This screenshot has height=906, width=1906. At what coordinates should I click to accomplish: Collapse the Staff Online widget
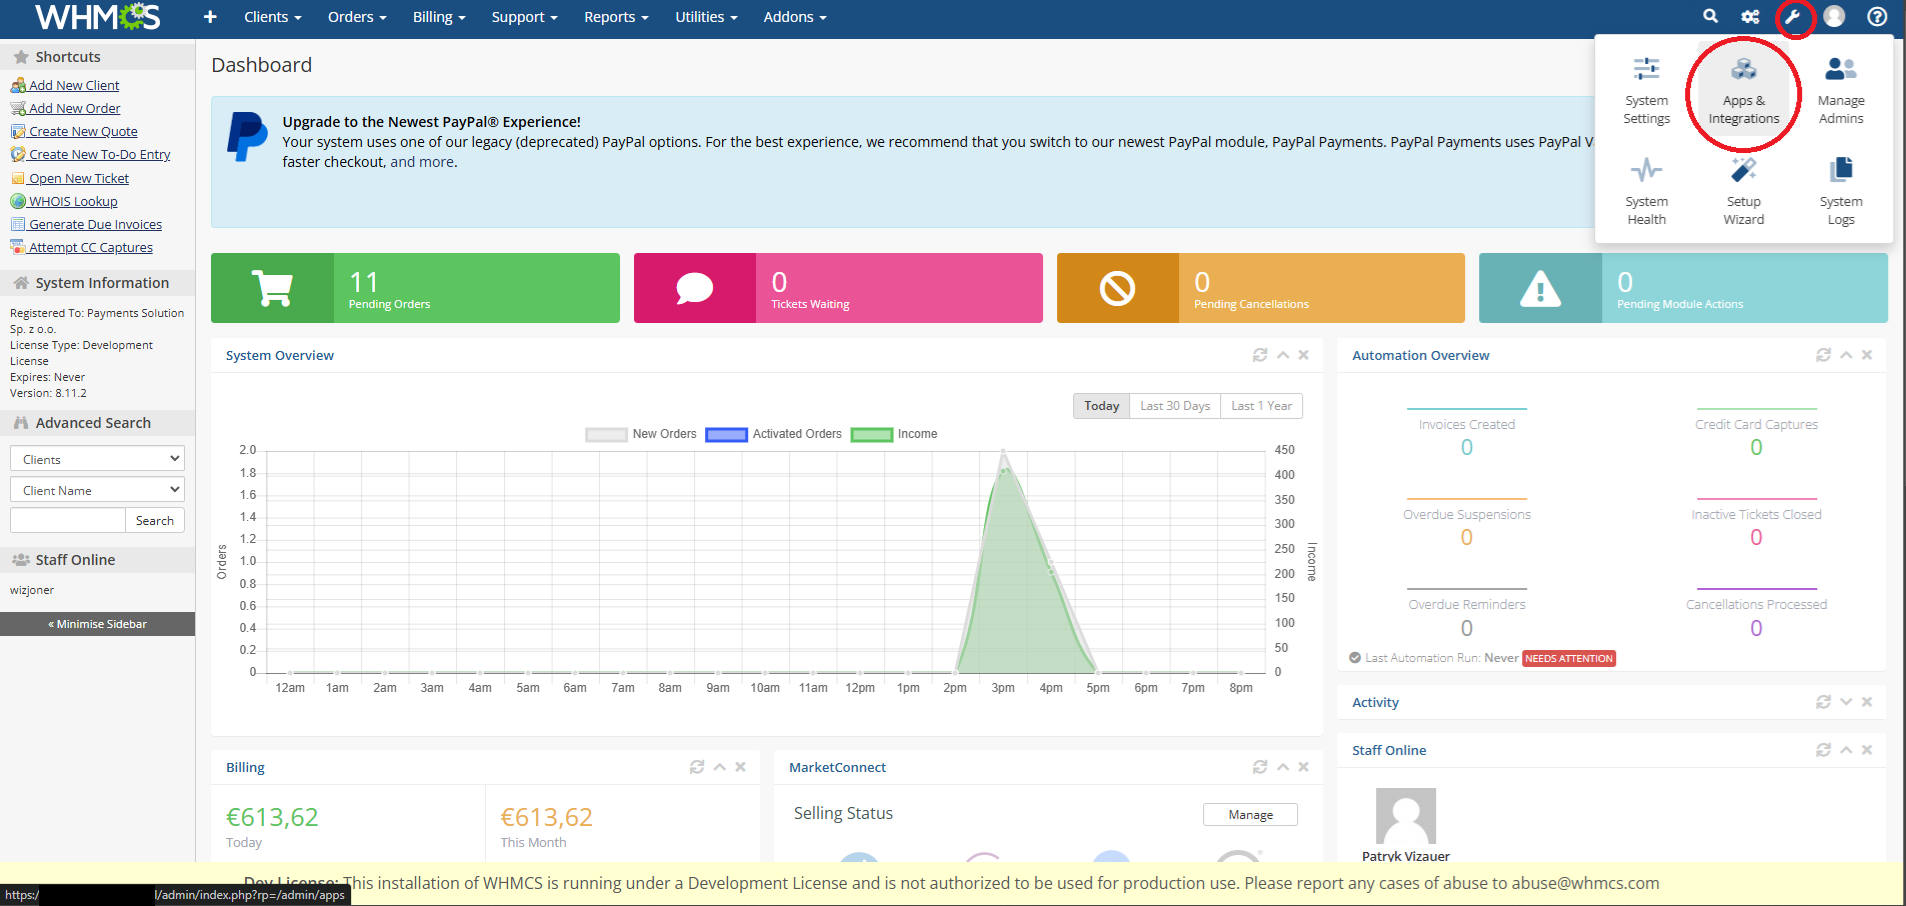coord(1846,750)
